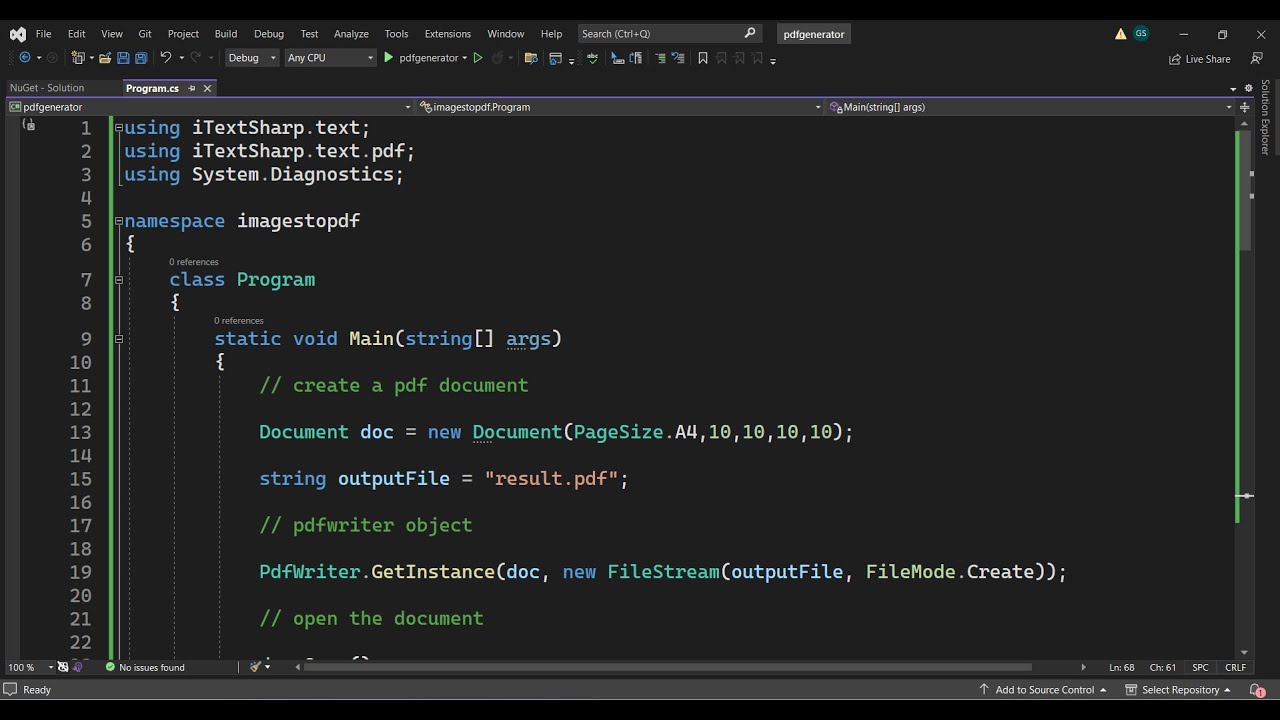Start pdfgenerator with the green play button
This screenshot has height=720, width=1280.
pyautogui.click(x=389, y=58)
